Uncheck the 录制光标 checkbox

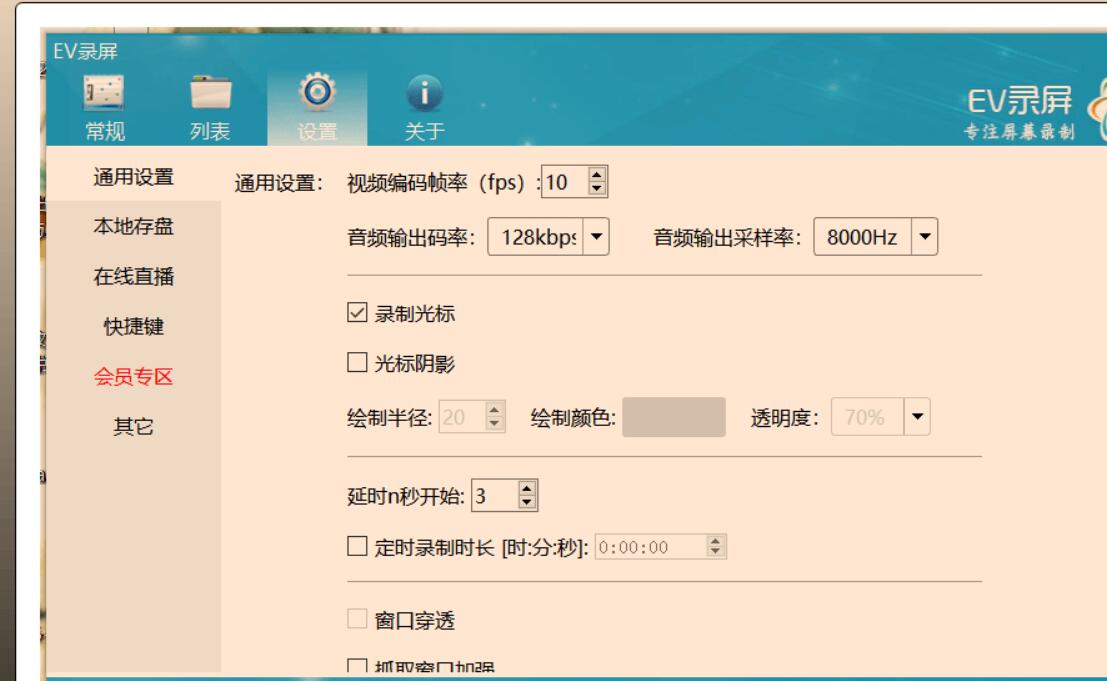pyautogui.click(x=357, y=313)
